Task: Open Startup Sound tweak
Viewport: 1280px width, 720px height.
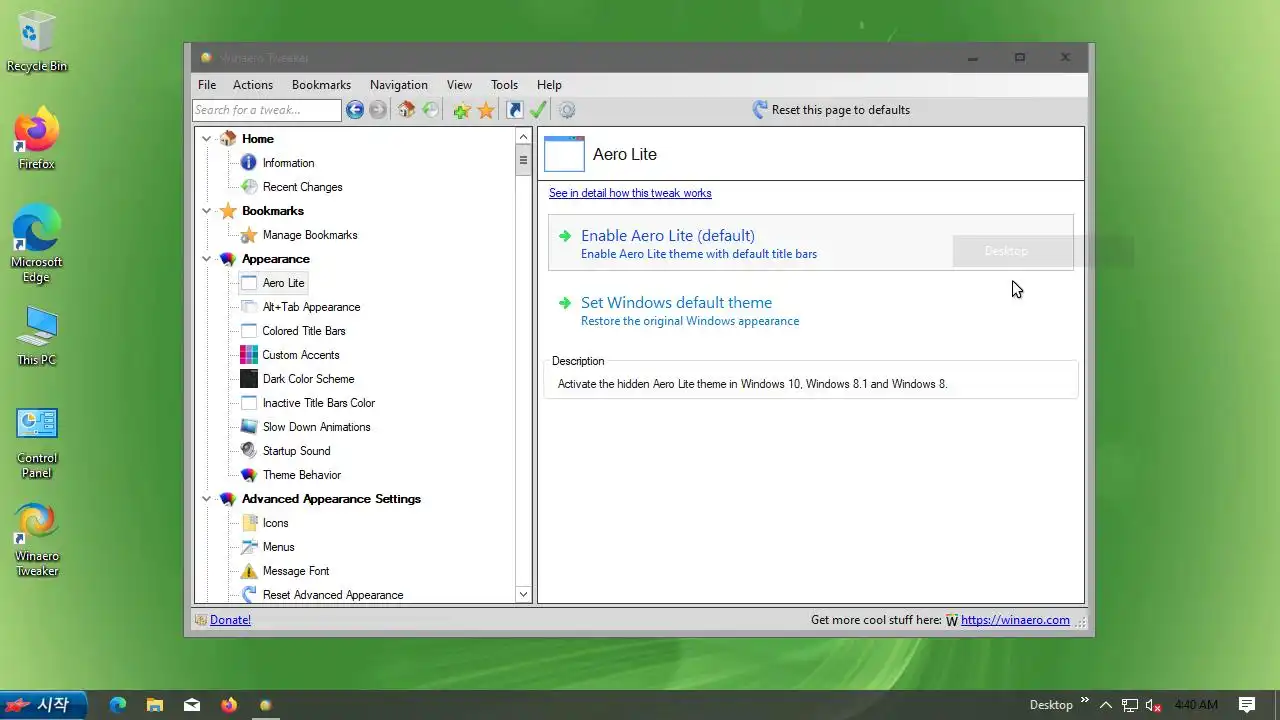Action: pyautogui.click(x=296, y=451)
